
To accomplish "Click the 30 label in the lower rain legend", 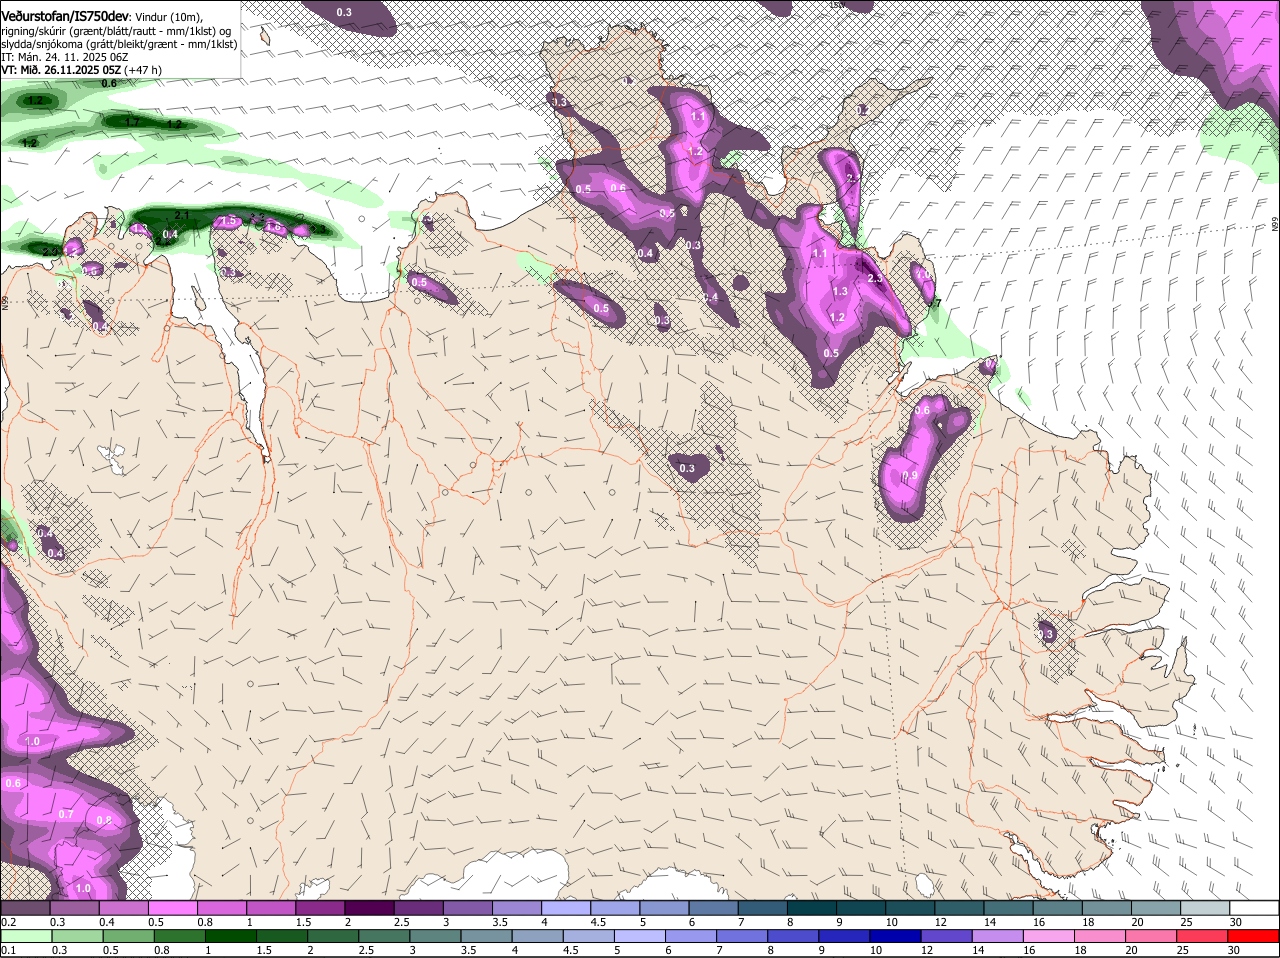I will [x=1235, y=950].
